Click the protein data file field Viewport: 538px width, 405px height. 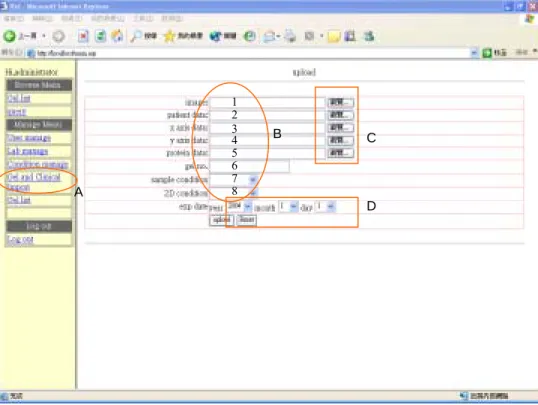[x=267, y=153]
